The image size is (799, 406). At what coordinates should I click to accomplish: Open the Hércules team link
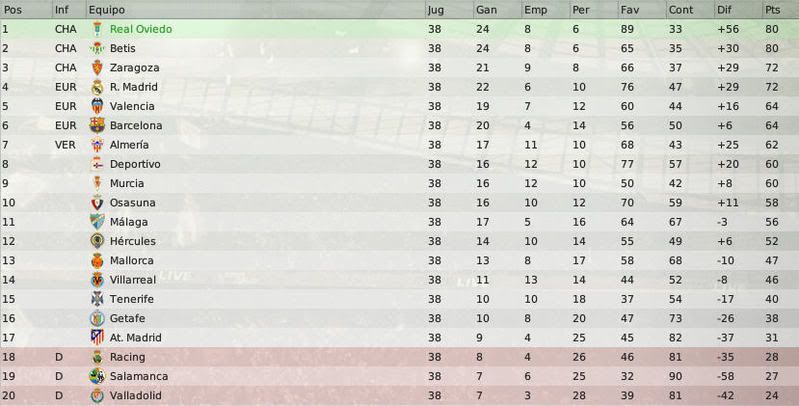[x=133, y=241]
